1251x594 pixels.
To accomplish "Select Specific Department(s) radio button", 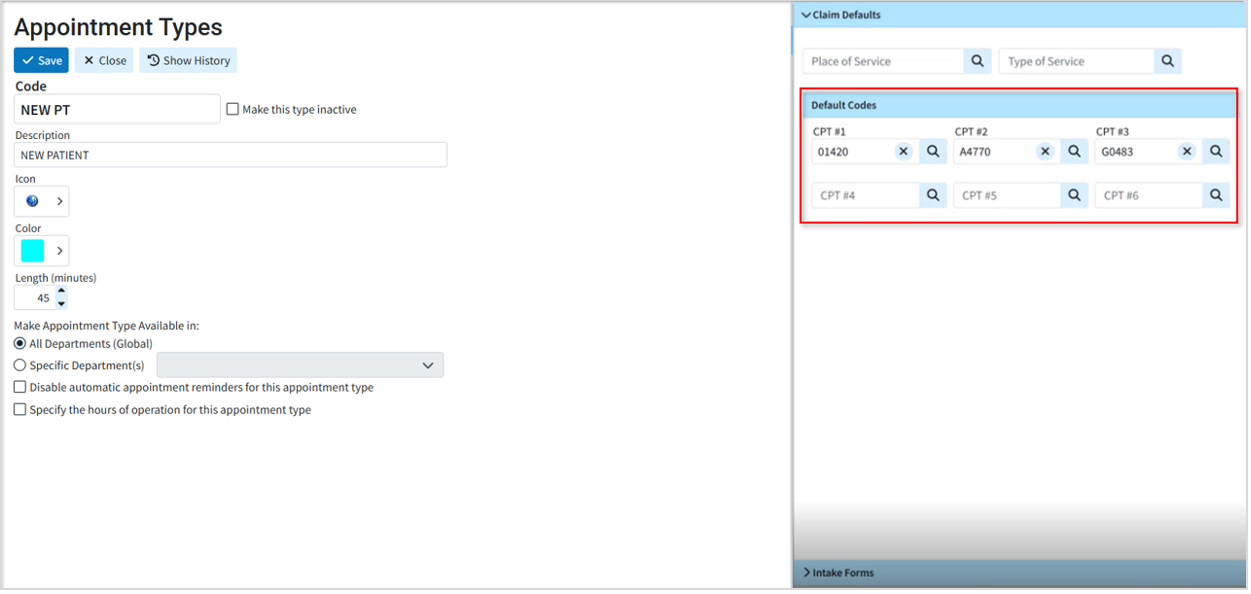I will coord(20,365).
